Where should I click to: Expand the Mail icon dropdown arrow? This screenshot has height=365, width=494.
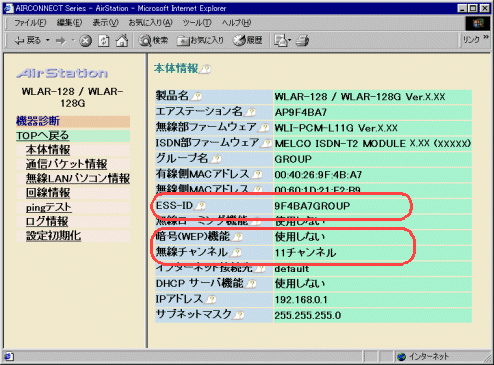[x=289, y=41]
